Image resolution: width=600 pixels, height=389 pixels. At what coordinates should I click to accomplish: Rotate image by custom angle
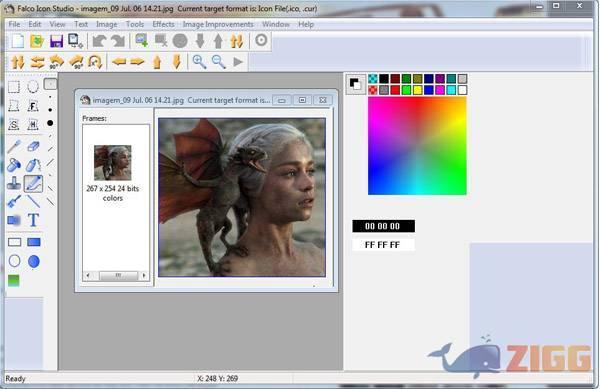(x=95, y=62)
